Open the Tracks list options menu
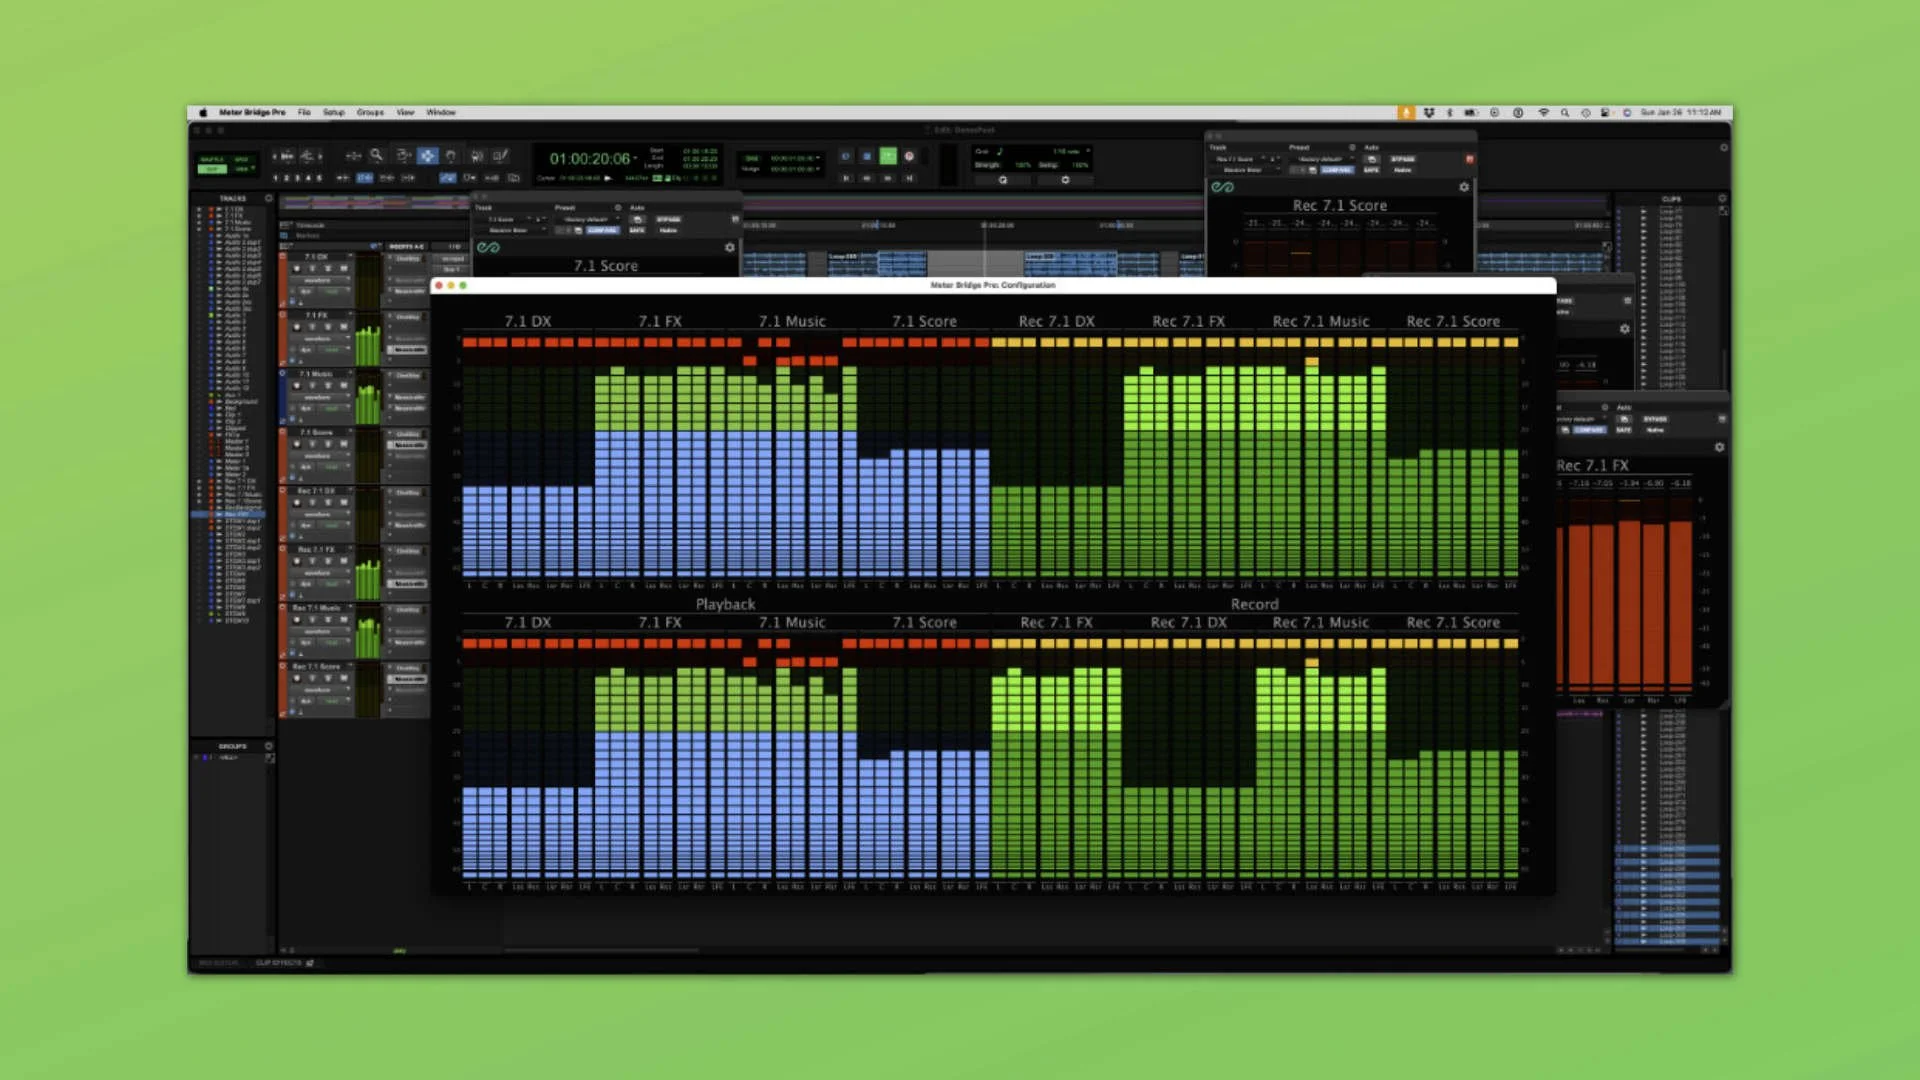This screenshot has height=1080, width=1920. (x=268, y=198)
